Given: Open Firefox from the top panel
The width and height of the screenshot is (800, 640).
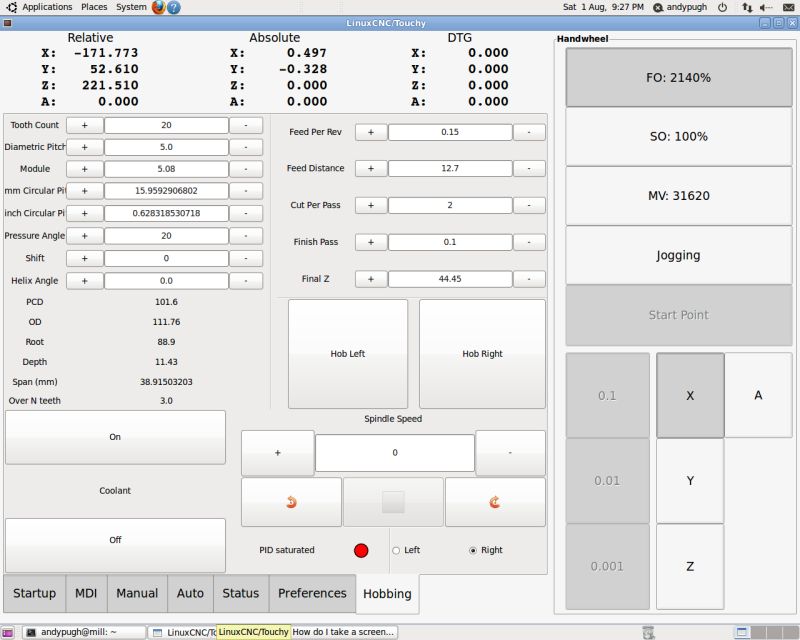Looking at the screenshot, I should coord(158,6).
